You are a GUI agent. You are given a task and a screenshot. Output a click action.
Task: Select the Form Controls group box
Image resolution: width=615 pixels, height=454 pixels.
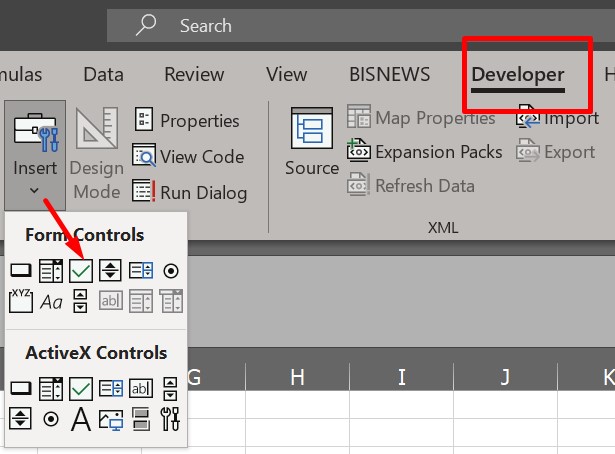coord(20,300)
